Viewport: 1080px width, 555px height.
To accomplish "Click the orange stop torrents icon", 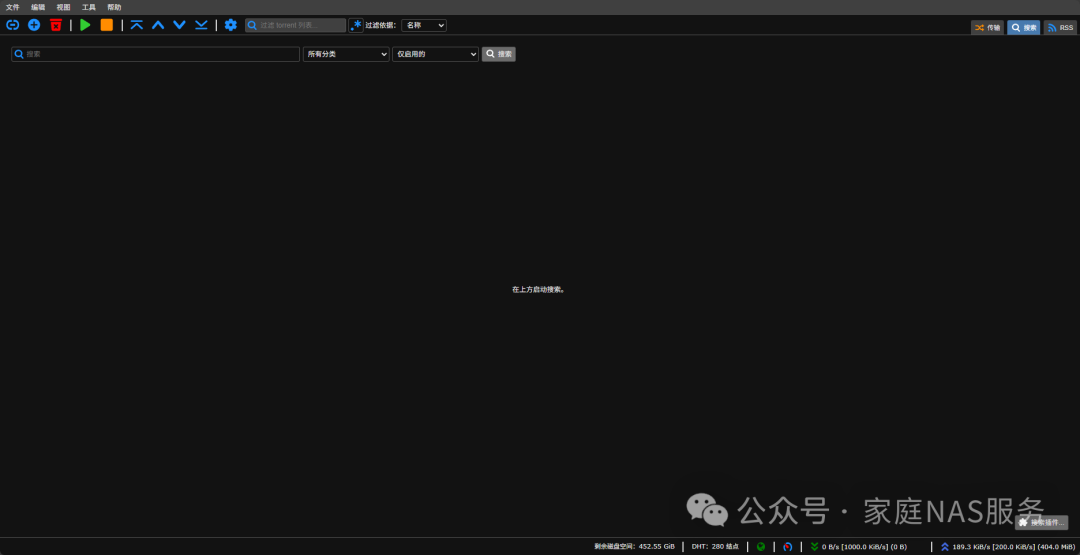I will [107, 25].
